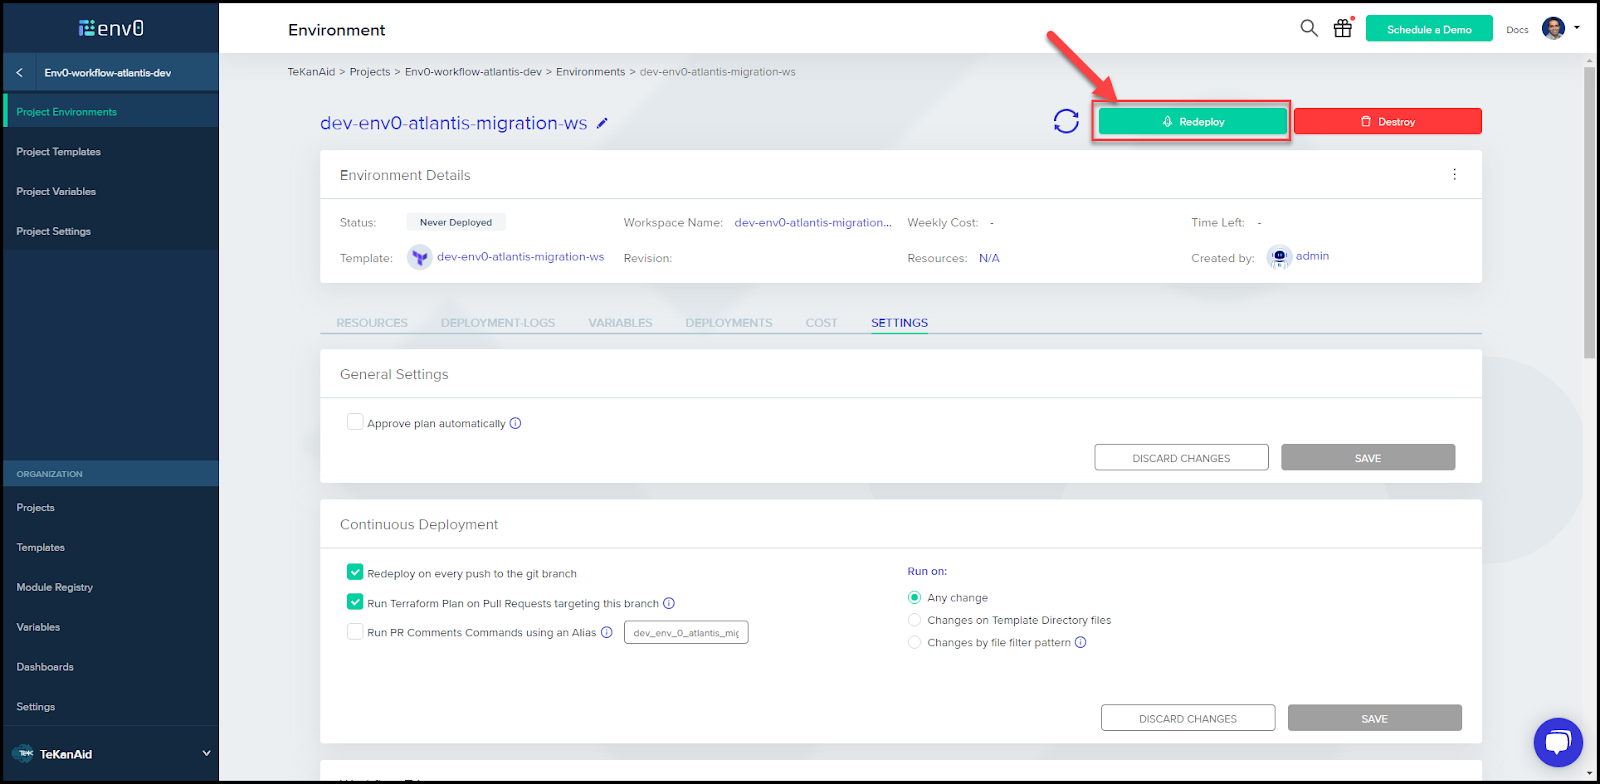The image size is (1600, 784).
Task: Open Project Variables in sidebar
Action: 111,192
